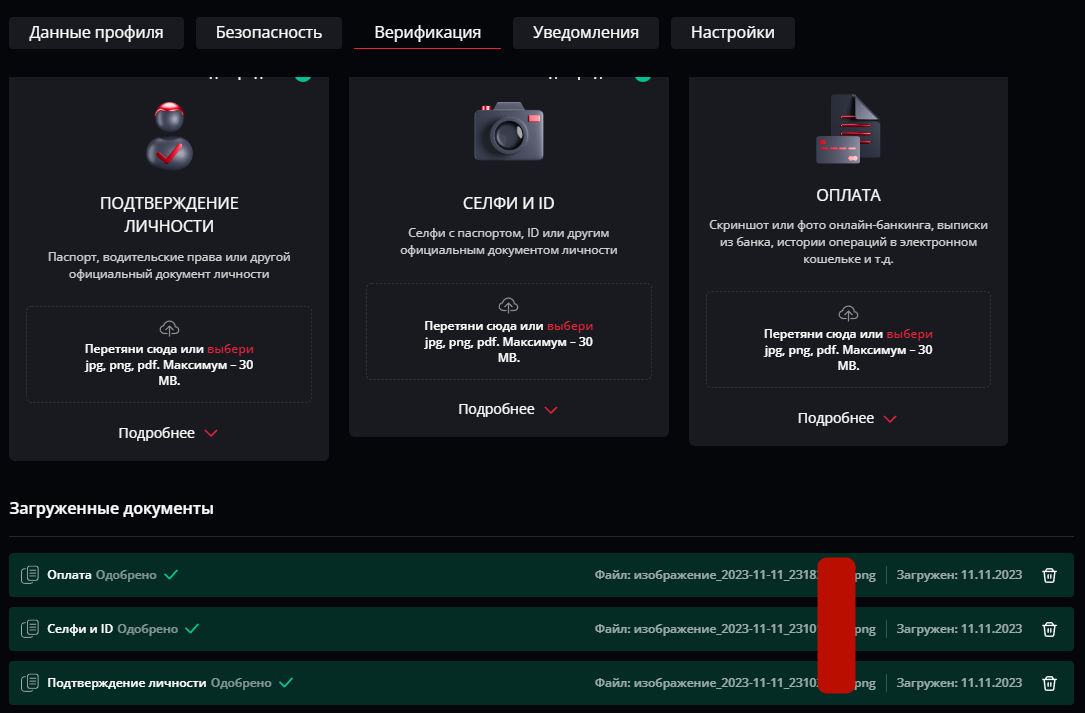The height and width of the screenshot is (713, 1085).
Task: Switch to the Безопасность tab
Action: coord(268,33)
